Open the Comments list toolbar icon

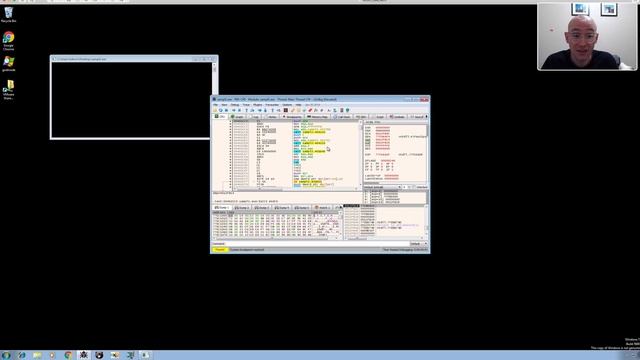[x=298, y=110]
